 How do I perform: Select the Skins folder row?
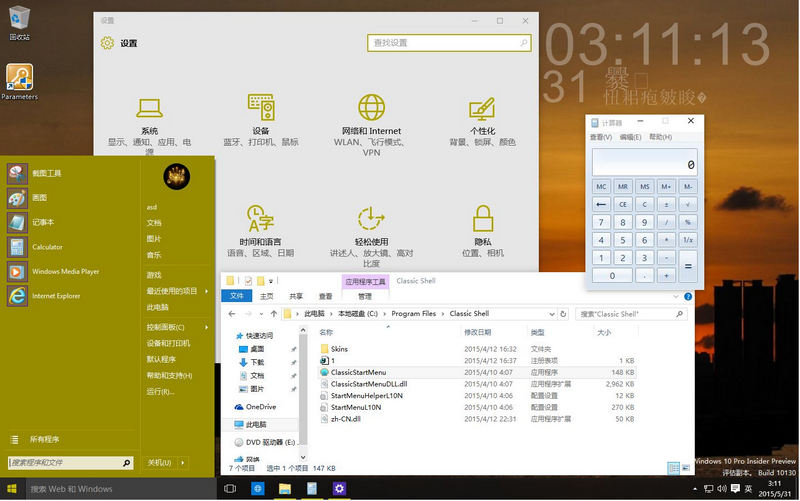coord(477,349)
